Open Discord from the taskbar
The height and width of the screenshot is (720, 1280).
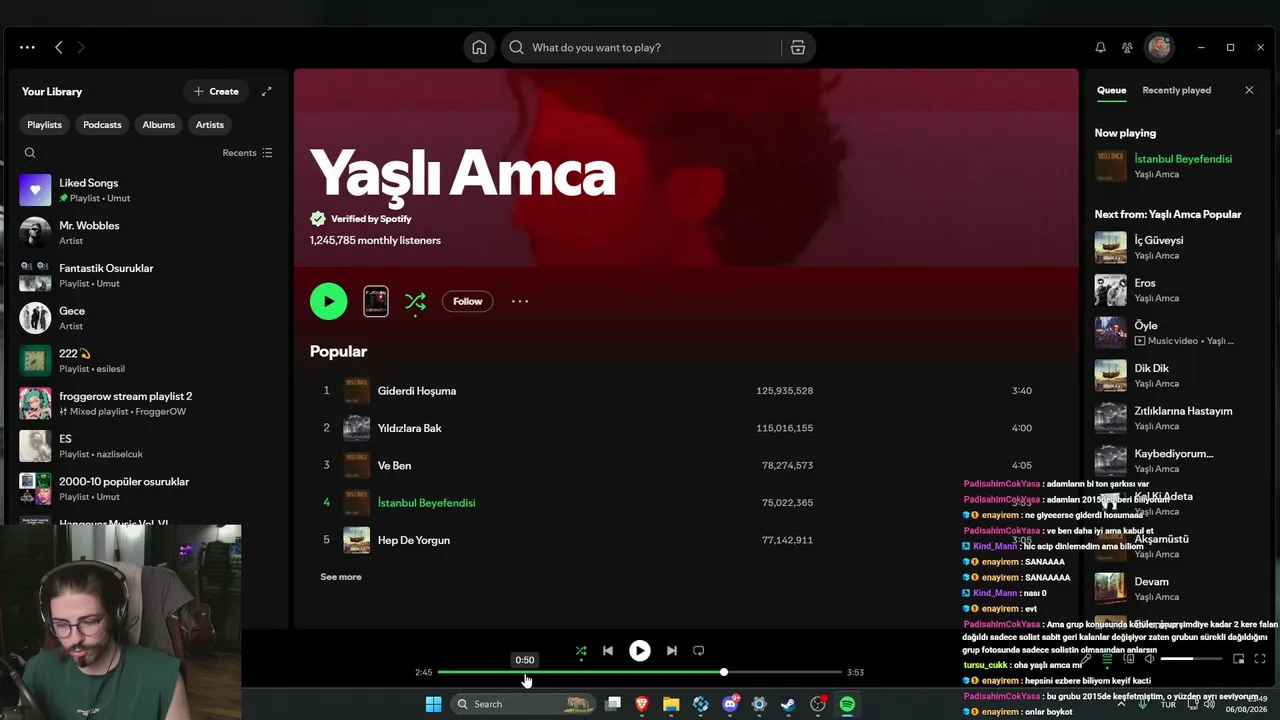click(x=730, y=704)
